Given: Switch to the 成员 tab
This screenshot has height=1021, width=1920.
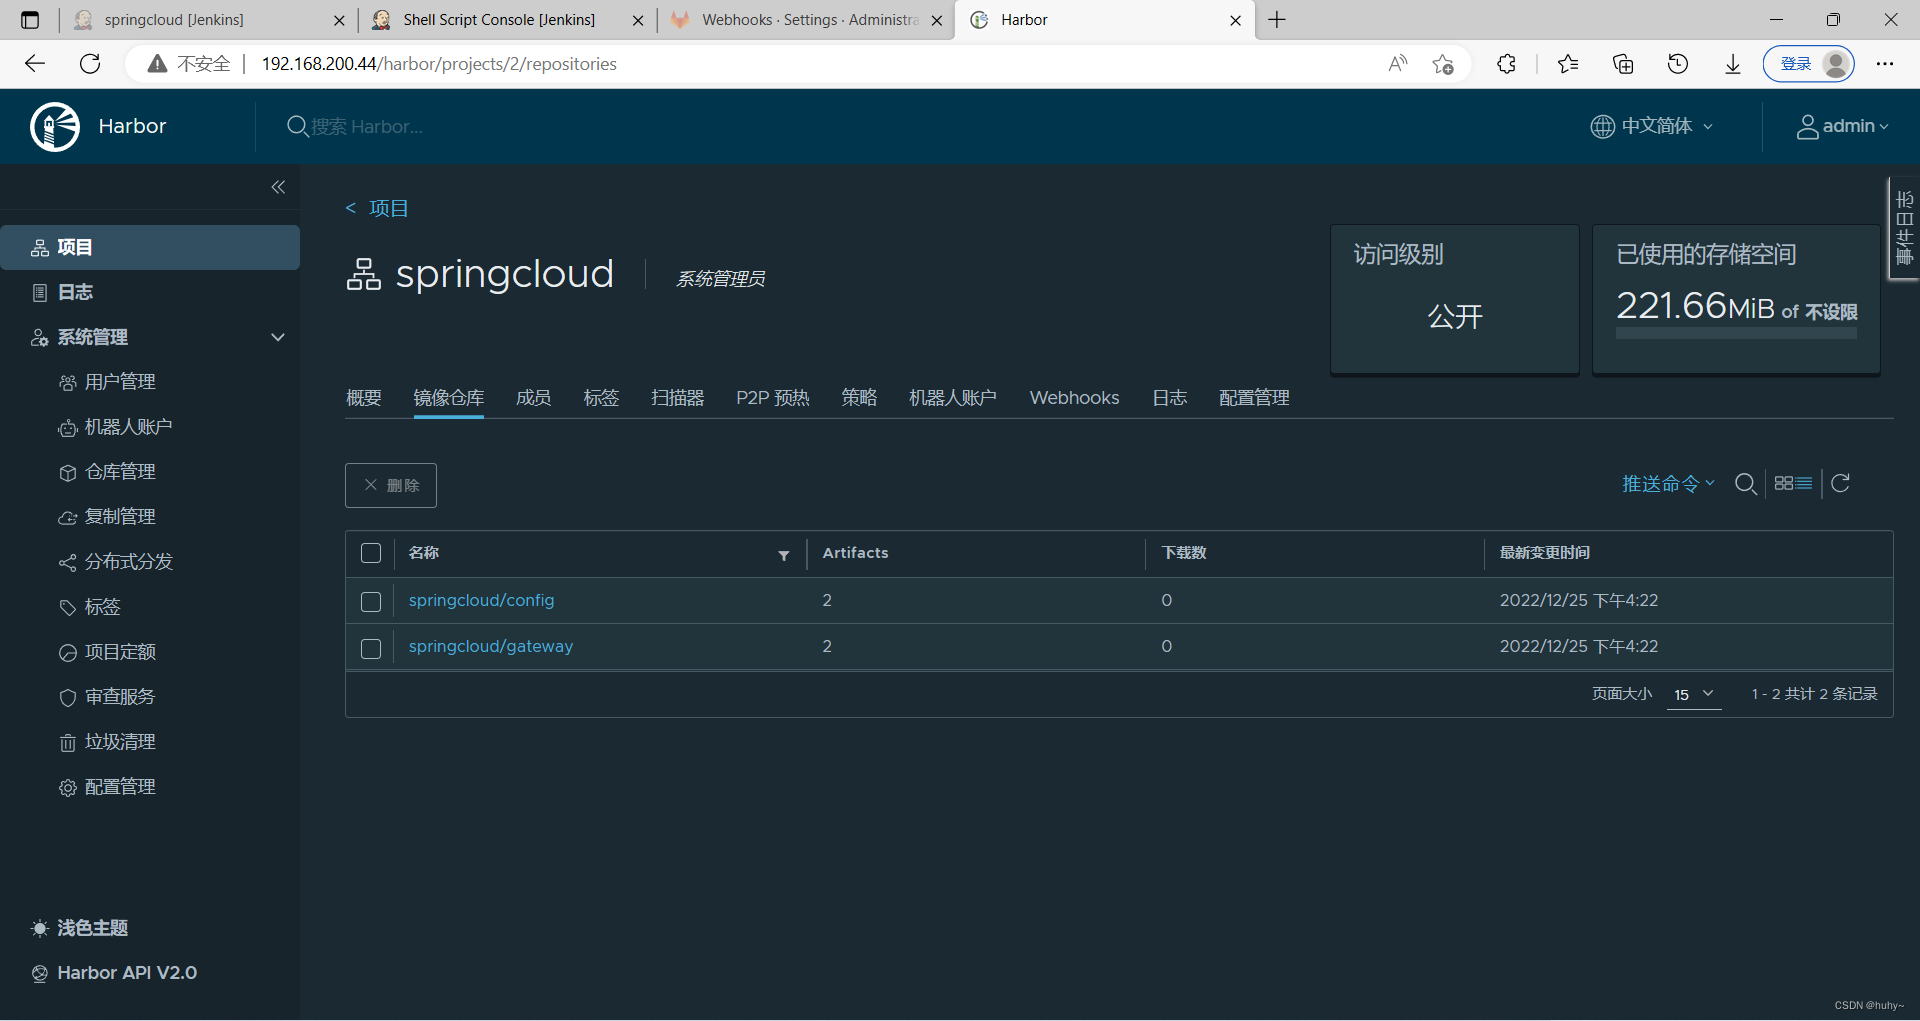Looking at the screenshot, I should click(533, 398).
